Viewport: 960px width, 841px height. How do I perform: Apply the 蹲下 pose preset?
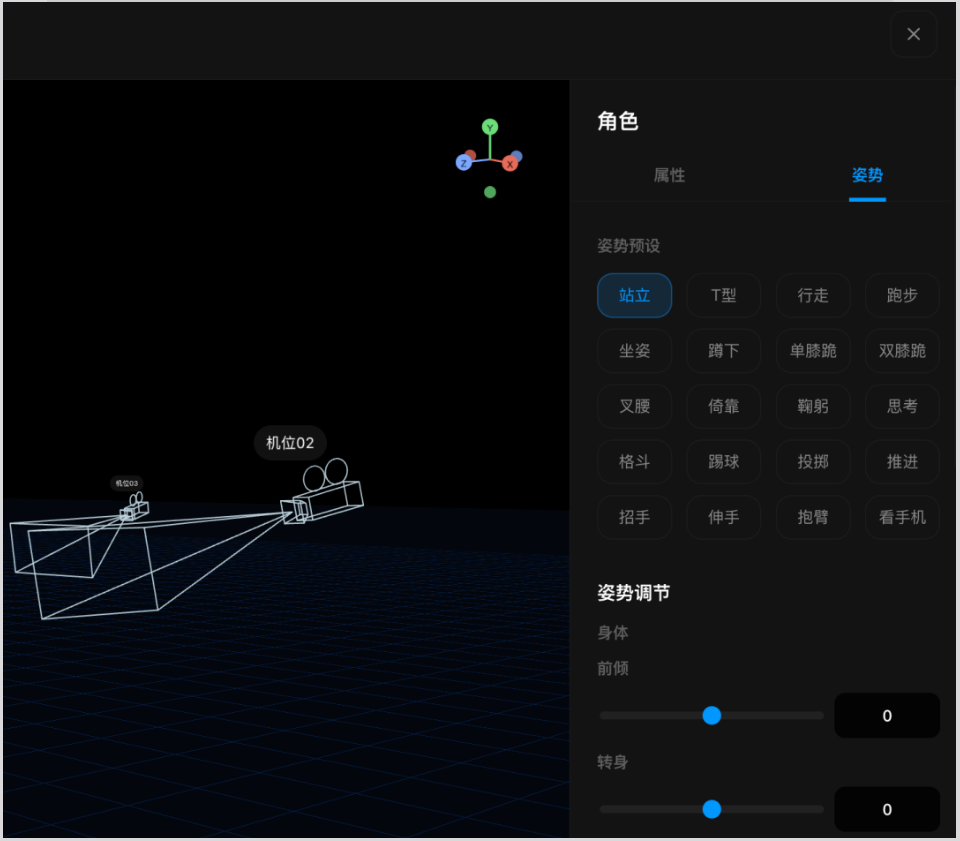coord(724,351)
